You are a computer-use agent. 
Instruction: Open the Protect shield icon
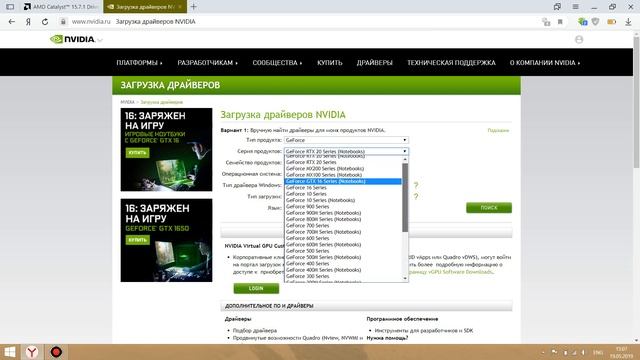[596, 22]
